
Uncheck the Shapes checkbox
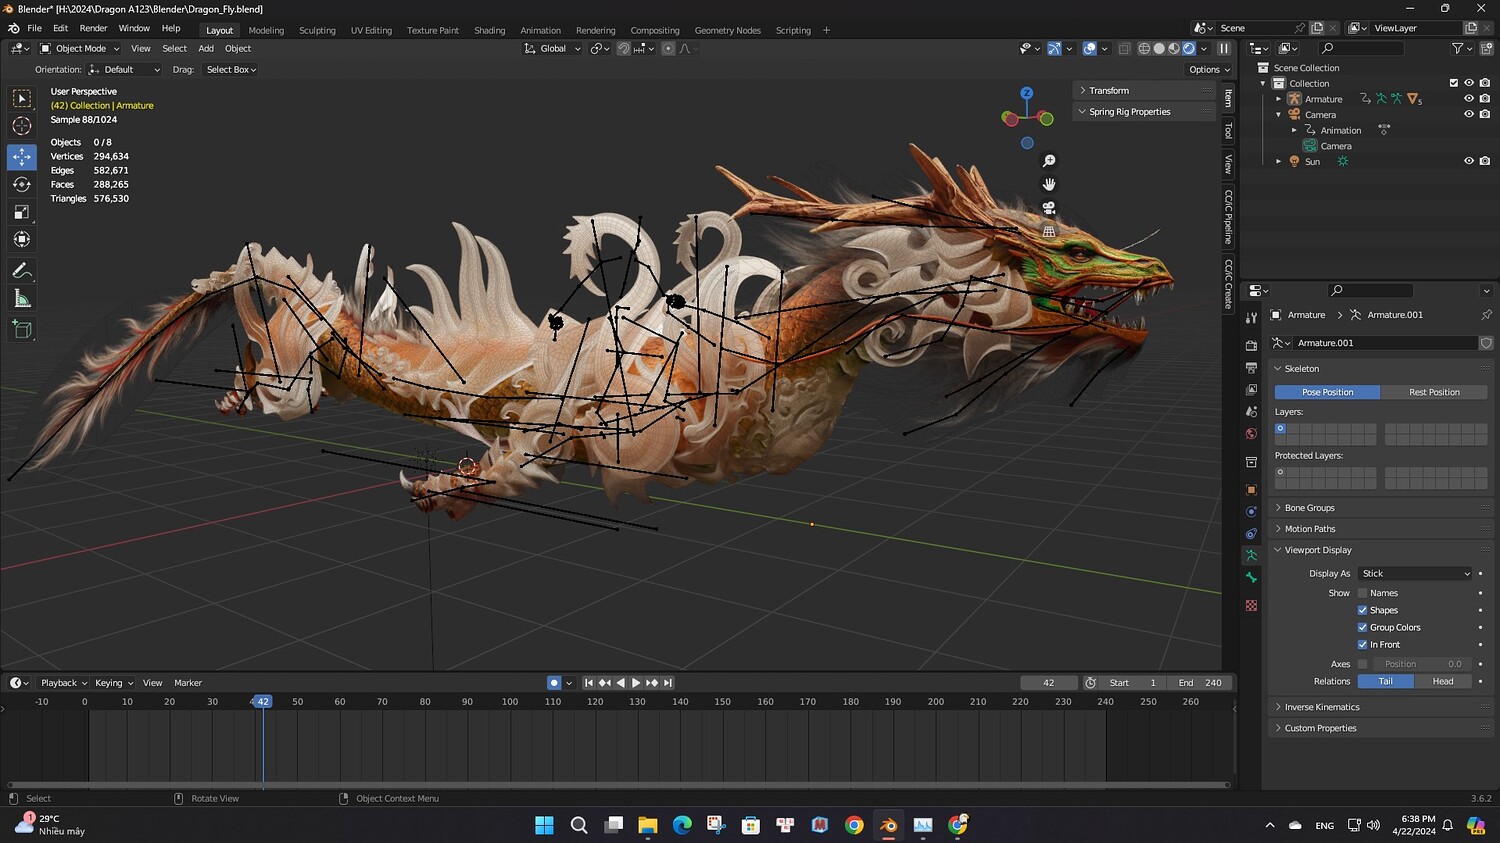(1362, 610)
